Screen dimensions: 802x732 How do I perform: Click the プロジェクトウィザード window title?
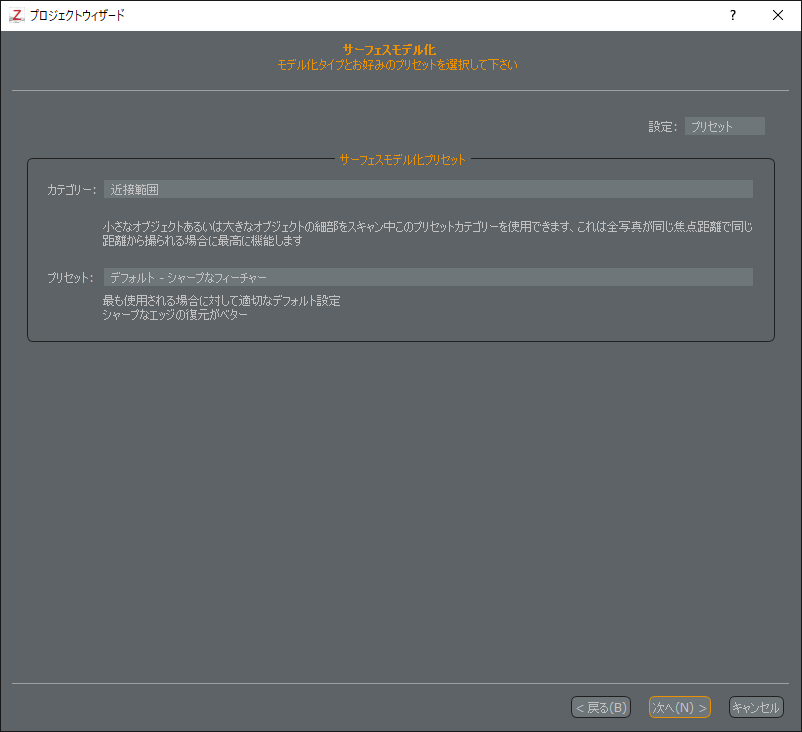tap(77, 15)
